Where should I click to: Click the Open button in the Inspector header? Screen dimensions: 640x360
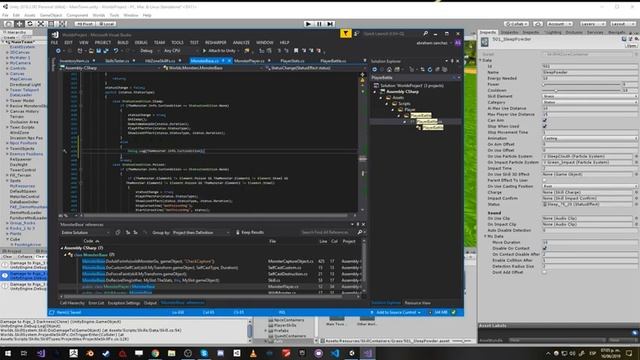631,46
